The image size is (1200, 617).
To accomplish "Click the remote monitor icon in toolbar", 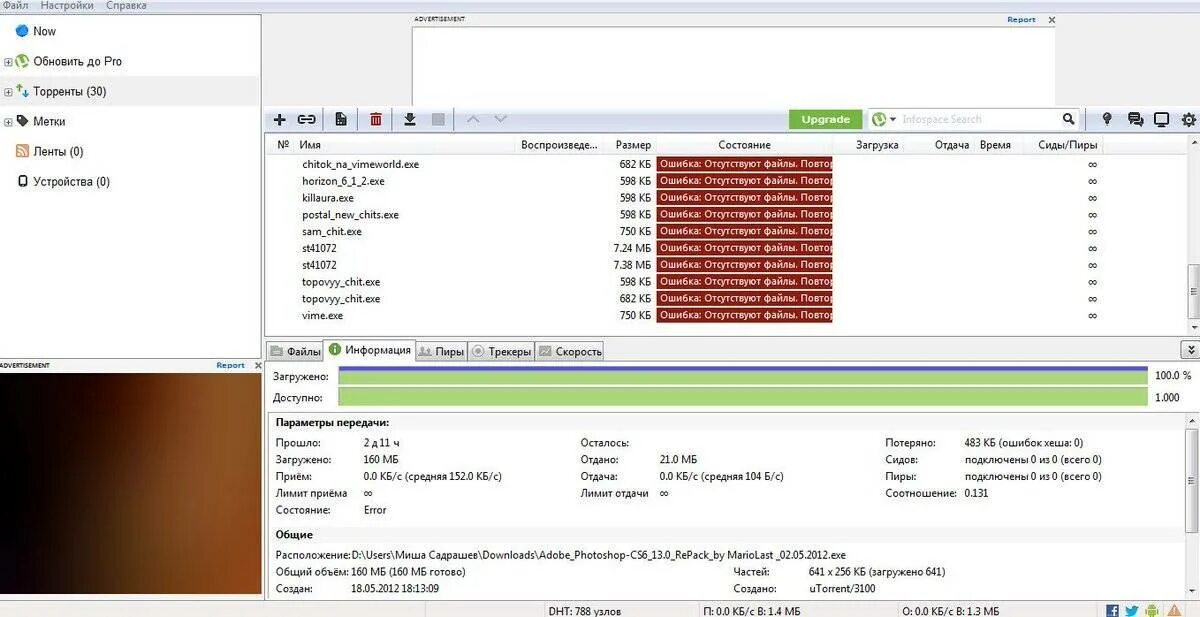I will click(x=1161, y=119).
